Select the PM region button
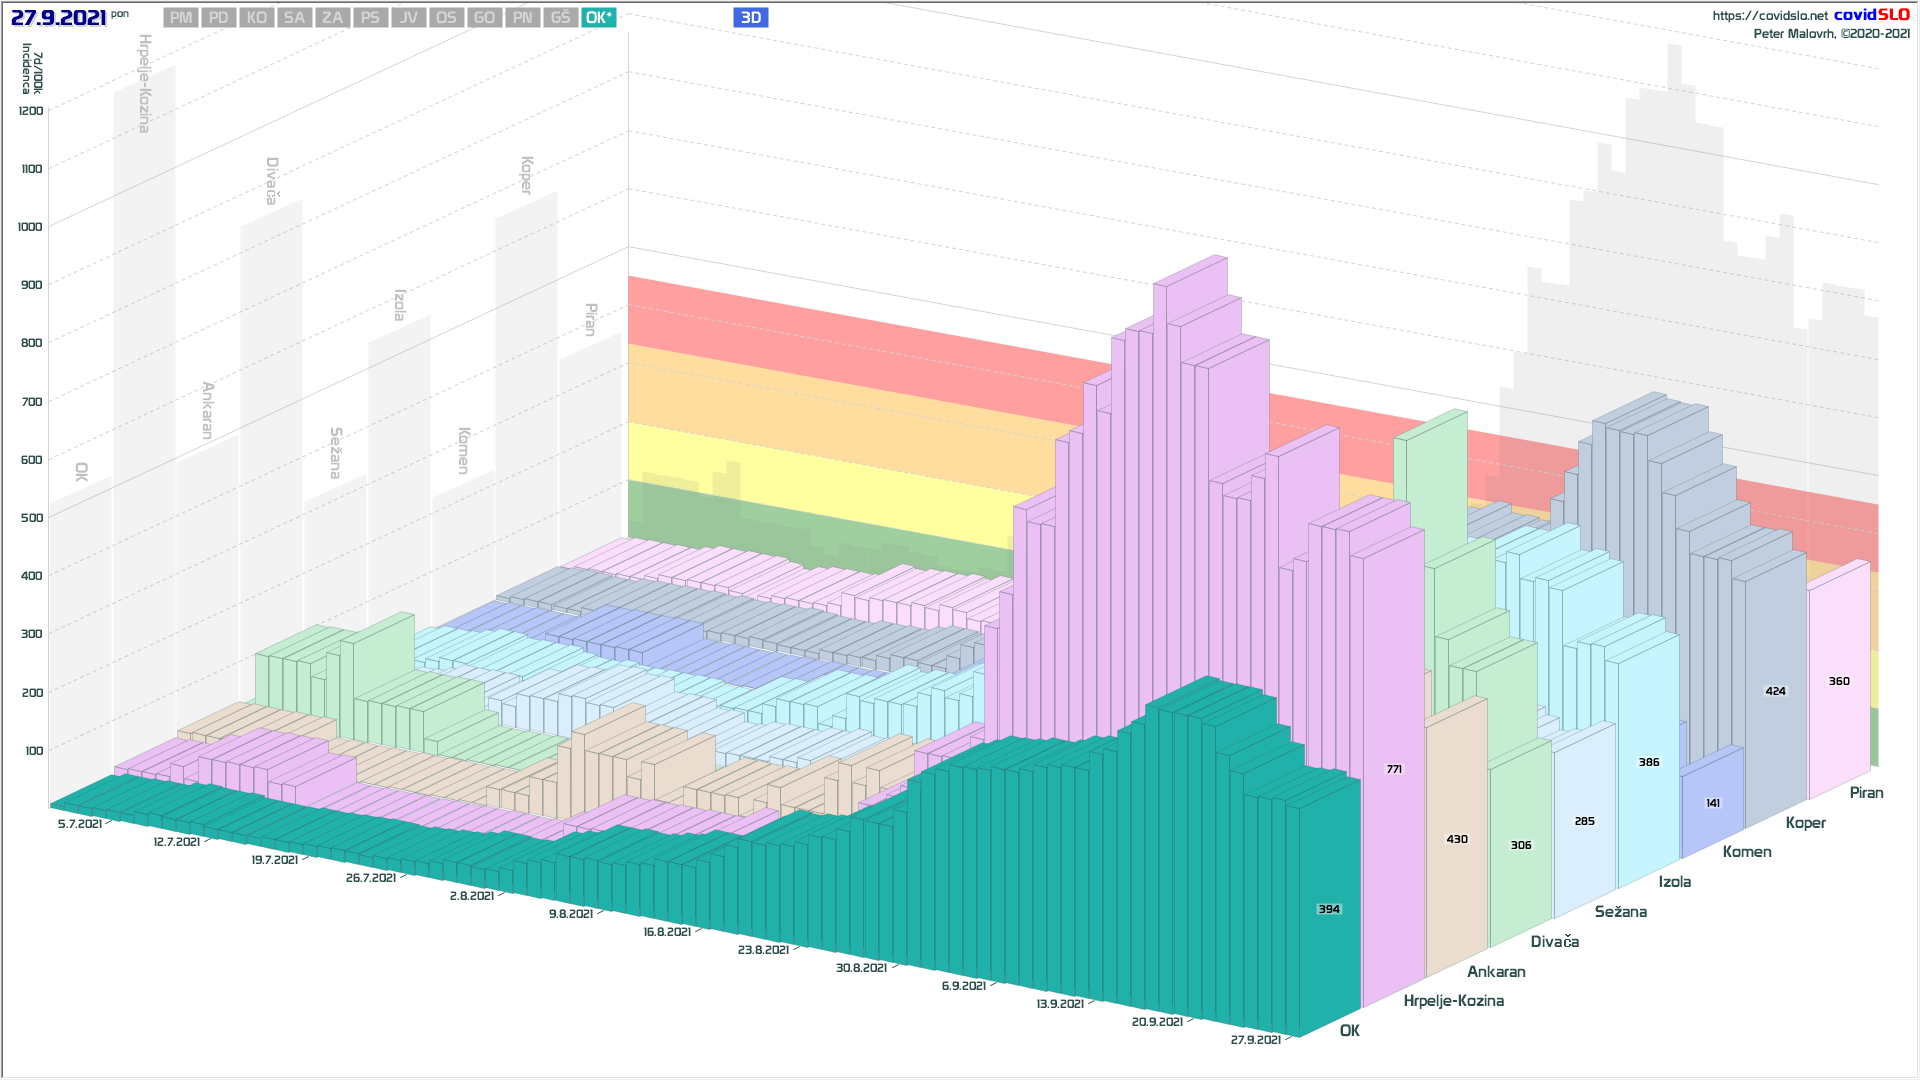 (x=181, y=18)
